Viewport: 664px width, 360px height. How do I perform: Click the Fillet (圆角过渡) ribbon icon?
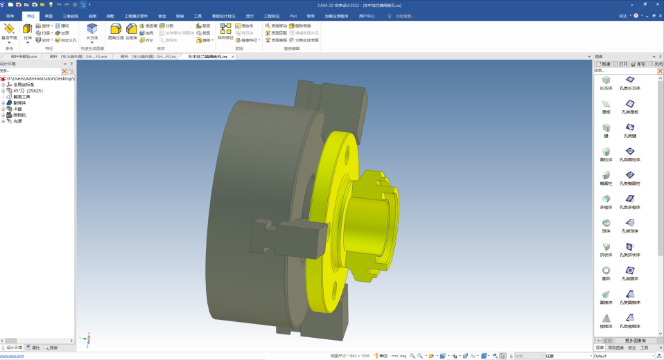[116, 32]
